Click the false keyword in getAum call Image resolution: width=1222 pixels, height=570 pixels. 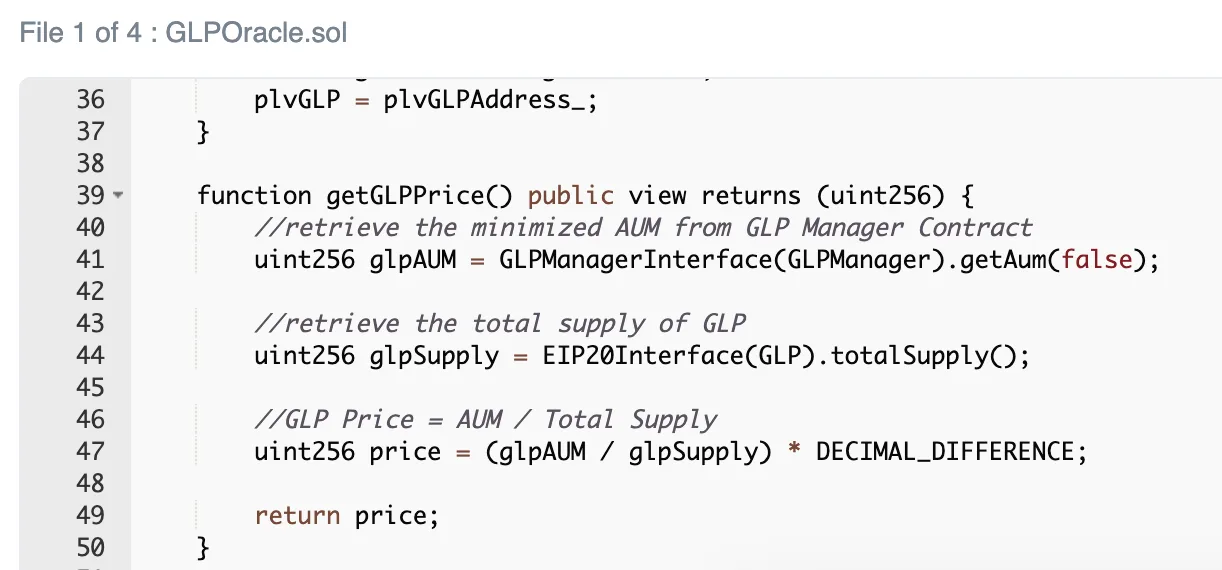click(1097, 260)
